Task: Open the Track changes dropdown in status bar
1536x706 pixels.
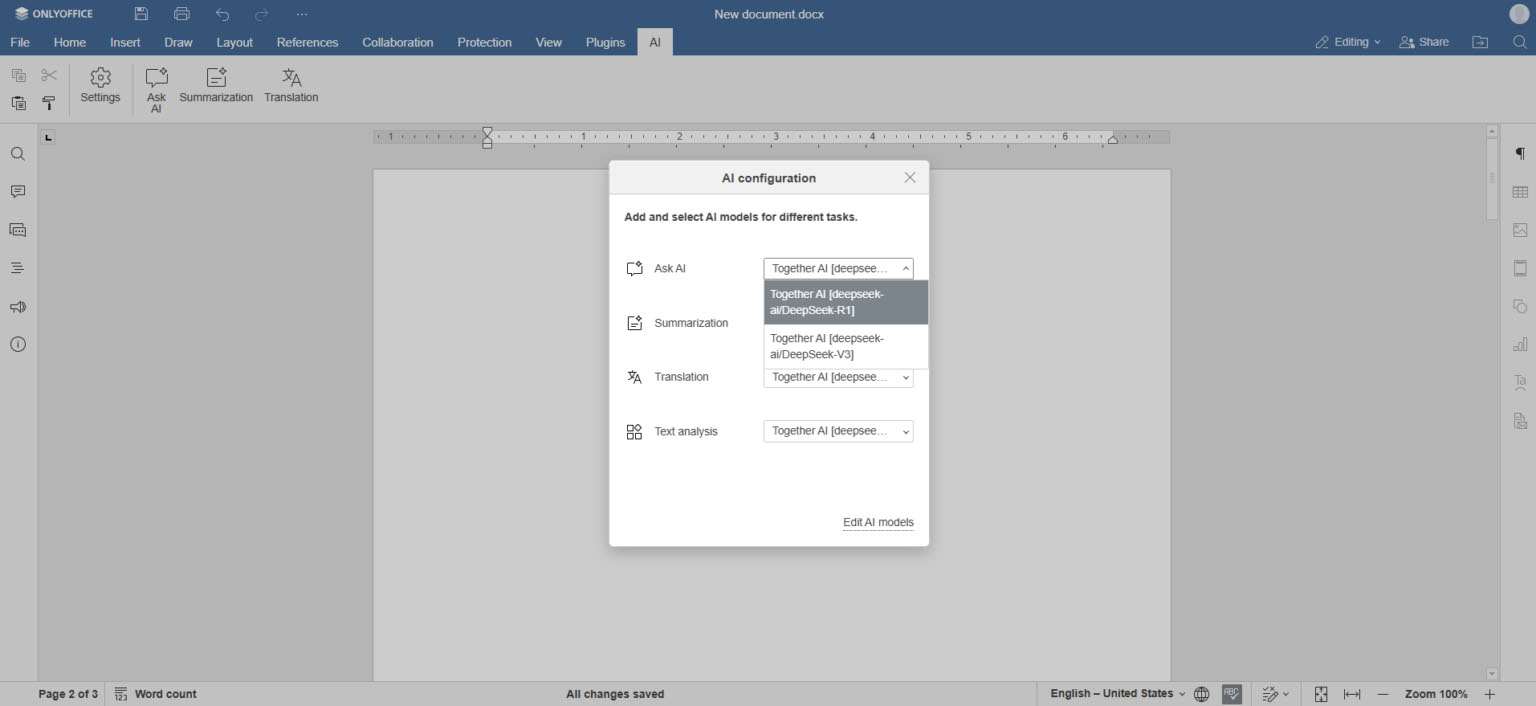Action: pyautogui.click(x=1275, y=694)
